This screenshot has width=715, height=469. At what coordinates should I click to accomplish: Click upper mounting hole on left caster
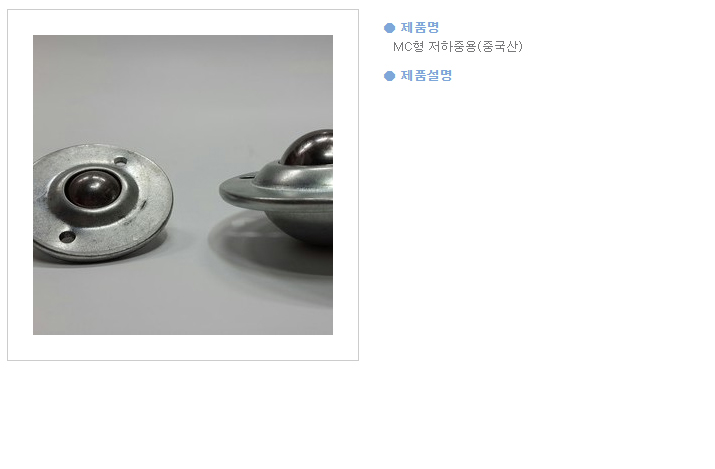120,160
